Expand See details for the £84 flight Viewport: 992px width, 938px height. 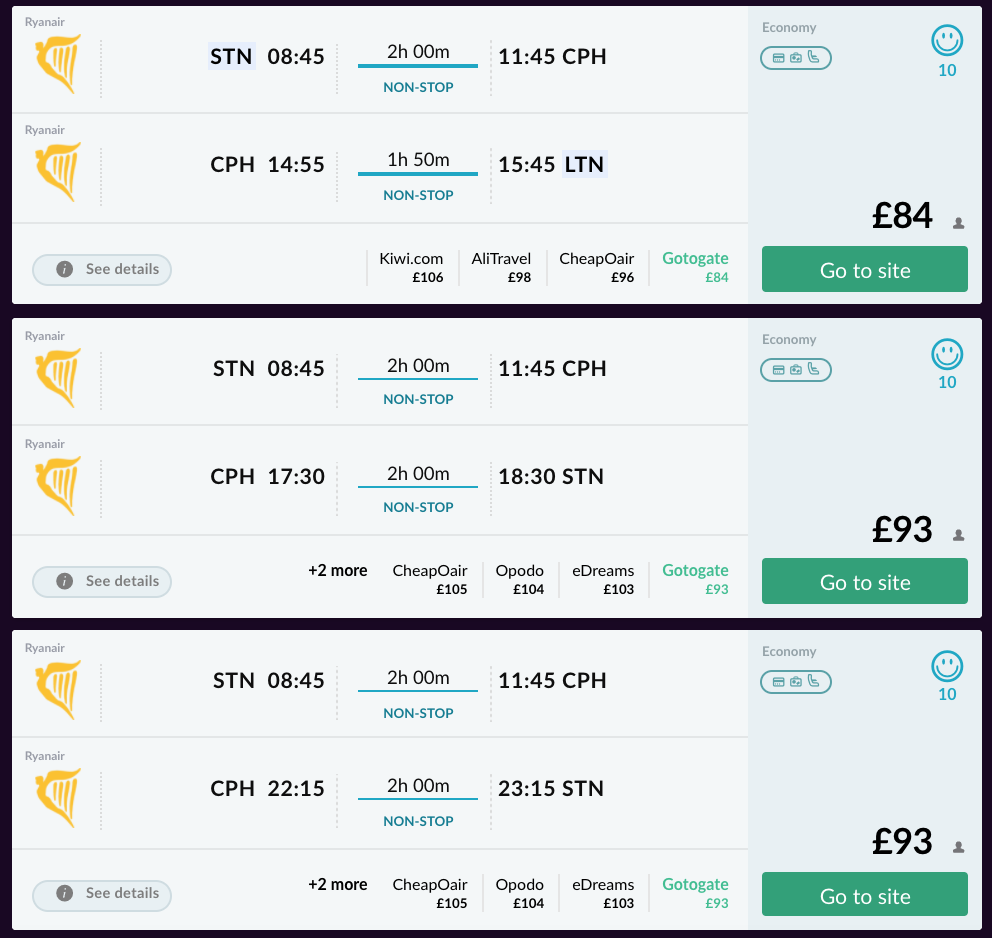click(x=102, y=269)
